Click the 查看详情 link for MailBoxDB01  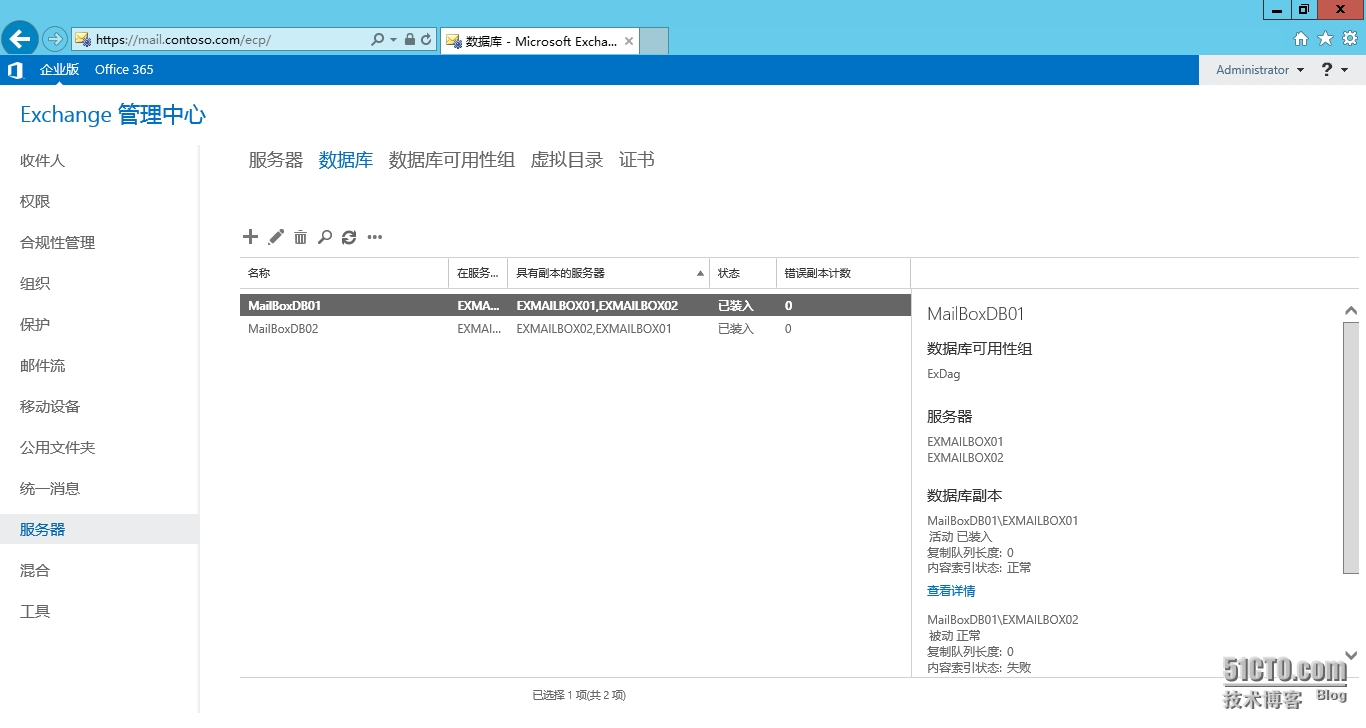tap(950, 590)
